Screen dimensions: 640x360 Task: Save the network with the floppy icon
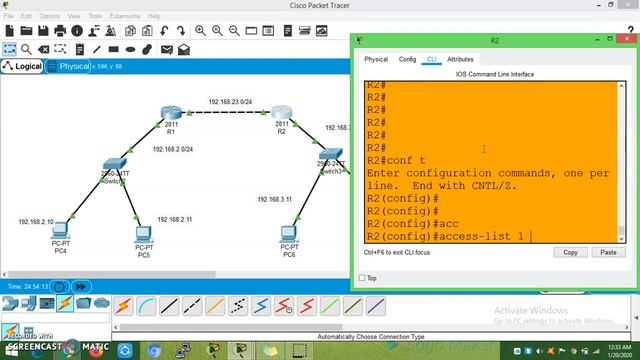pyautogui.click(x=43, y=31)
